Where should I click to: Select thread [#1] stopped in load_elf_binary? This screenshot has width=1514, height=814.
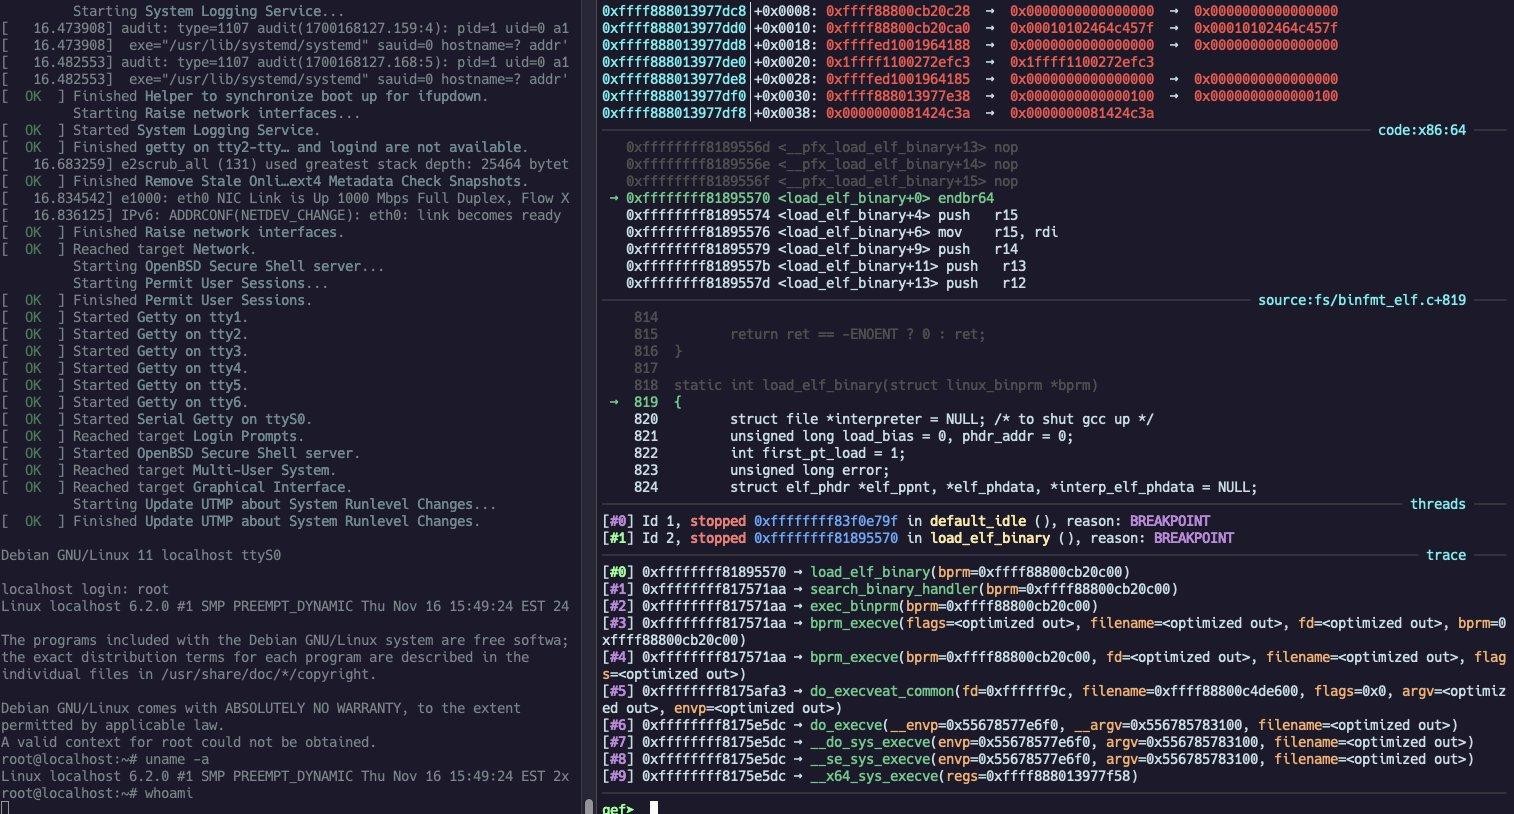coord(917,538)
